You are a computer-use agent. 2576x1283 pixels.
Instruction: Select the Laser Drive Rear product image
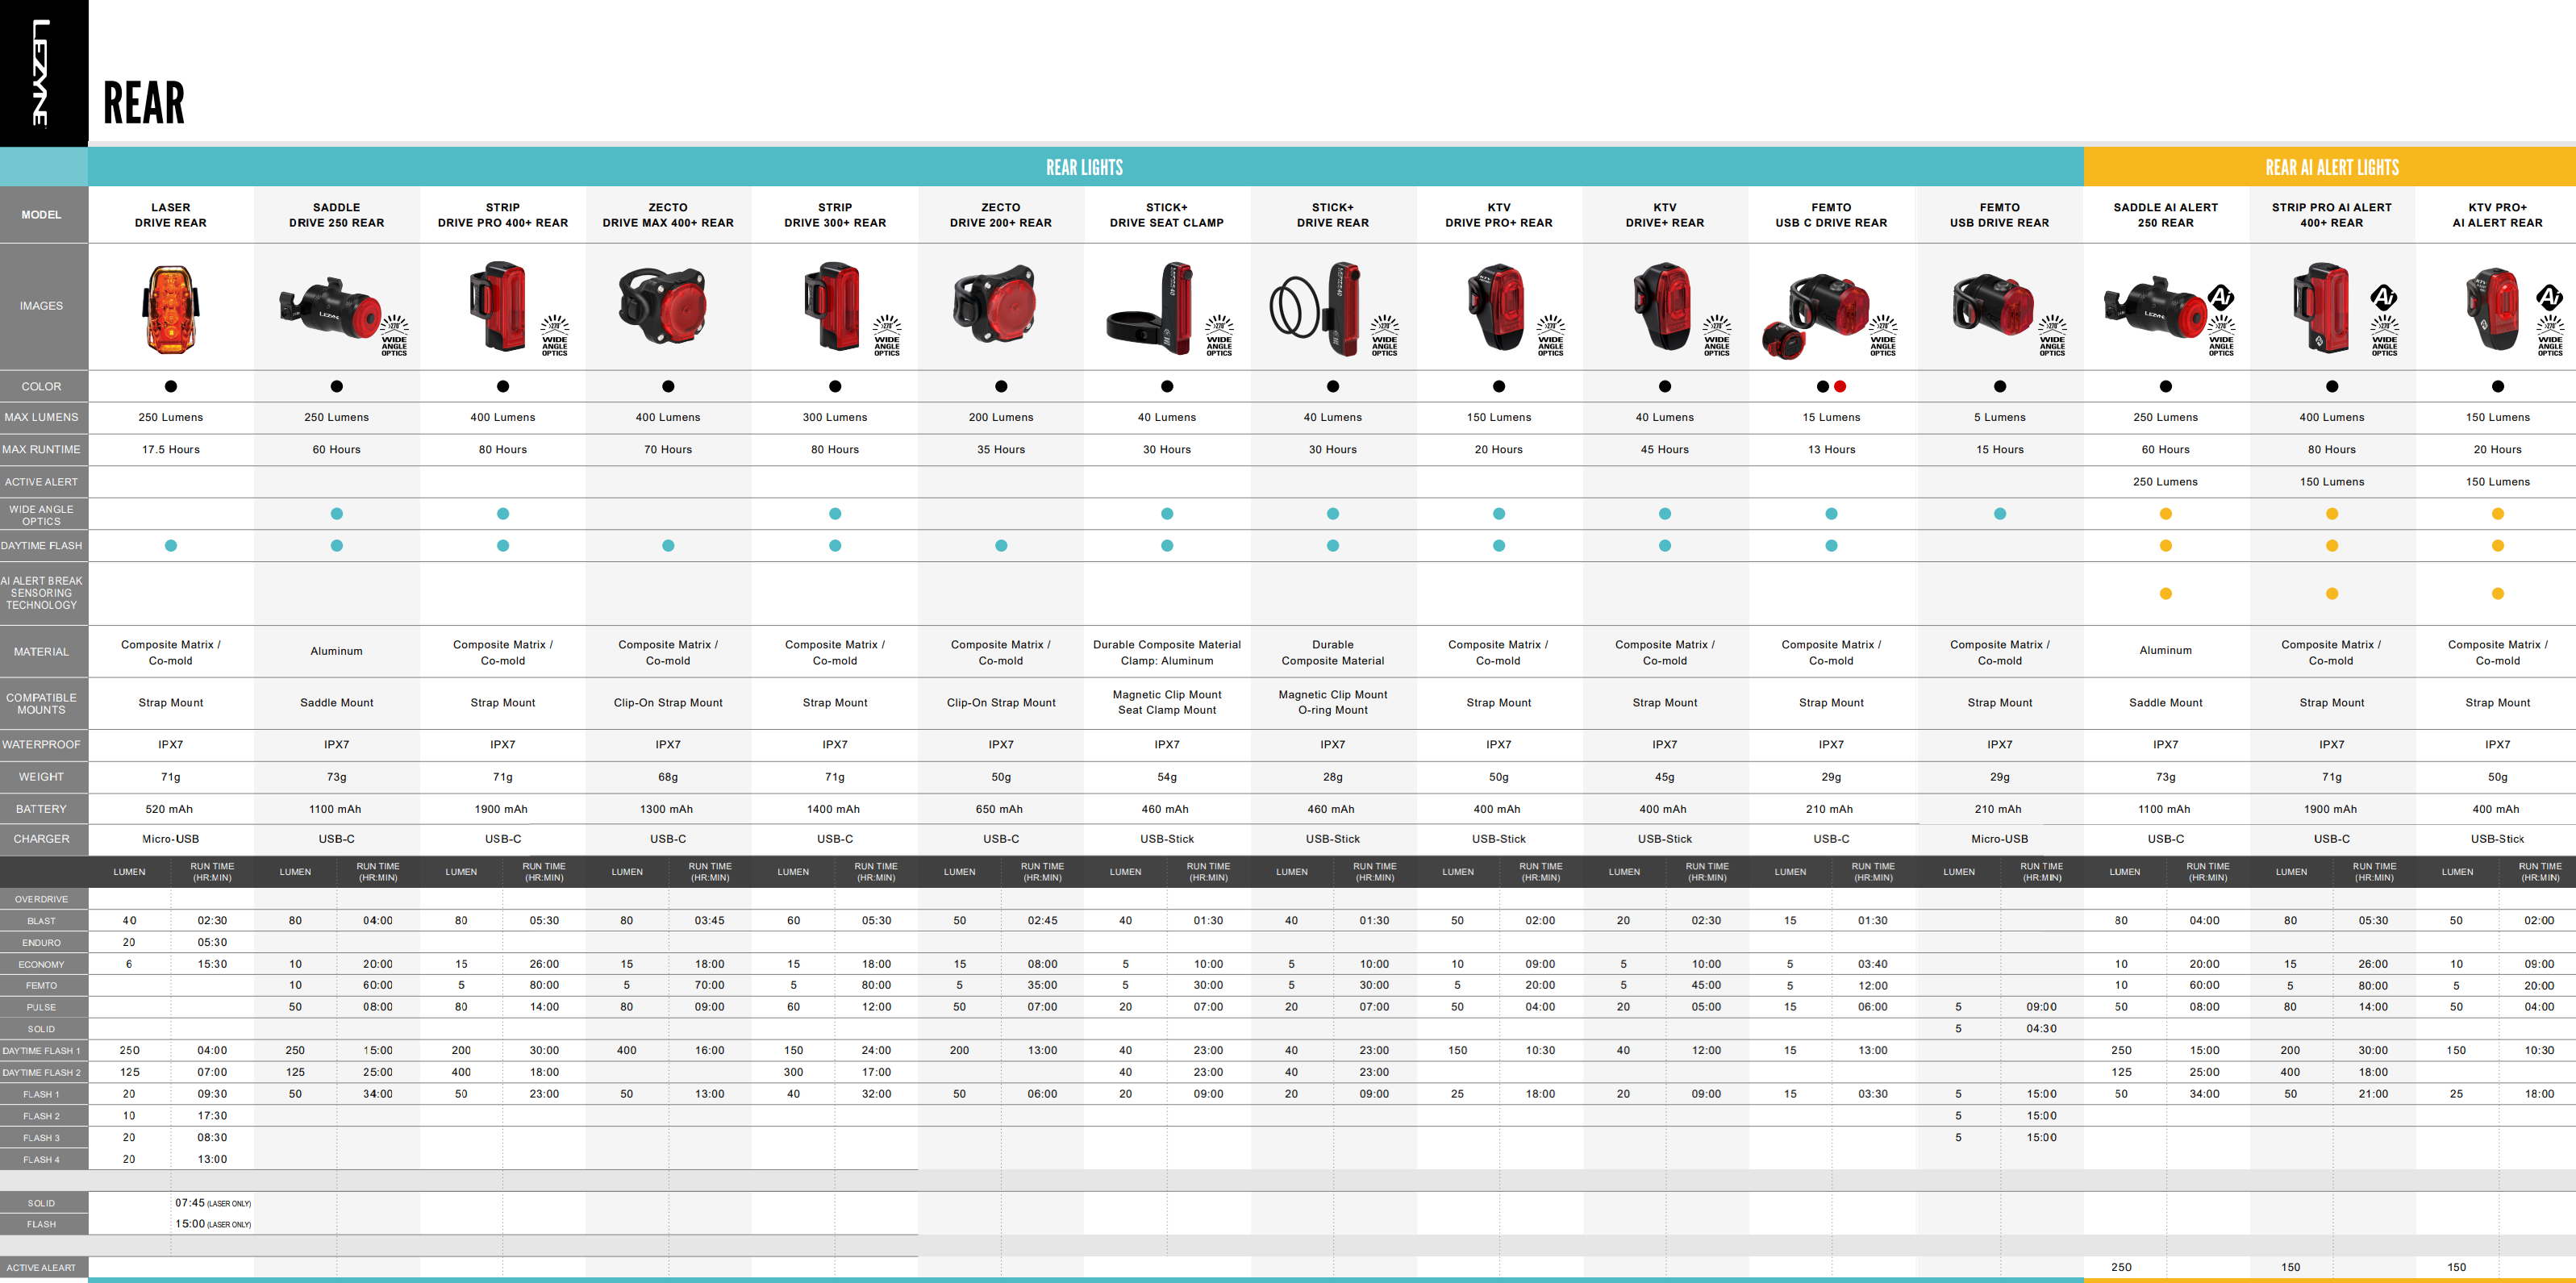tap(171, 309)
